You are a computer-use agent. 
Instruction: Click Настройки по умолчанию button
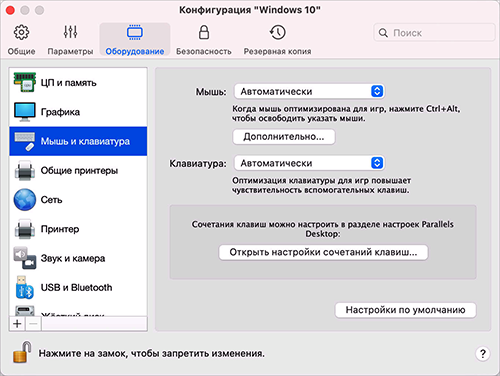point(405,310)
